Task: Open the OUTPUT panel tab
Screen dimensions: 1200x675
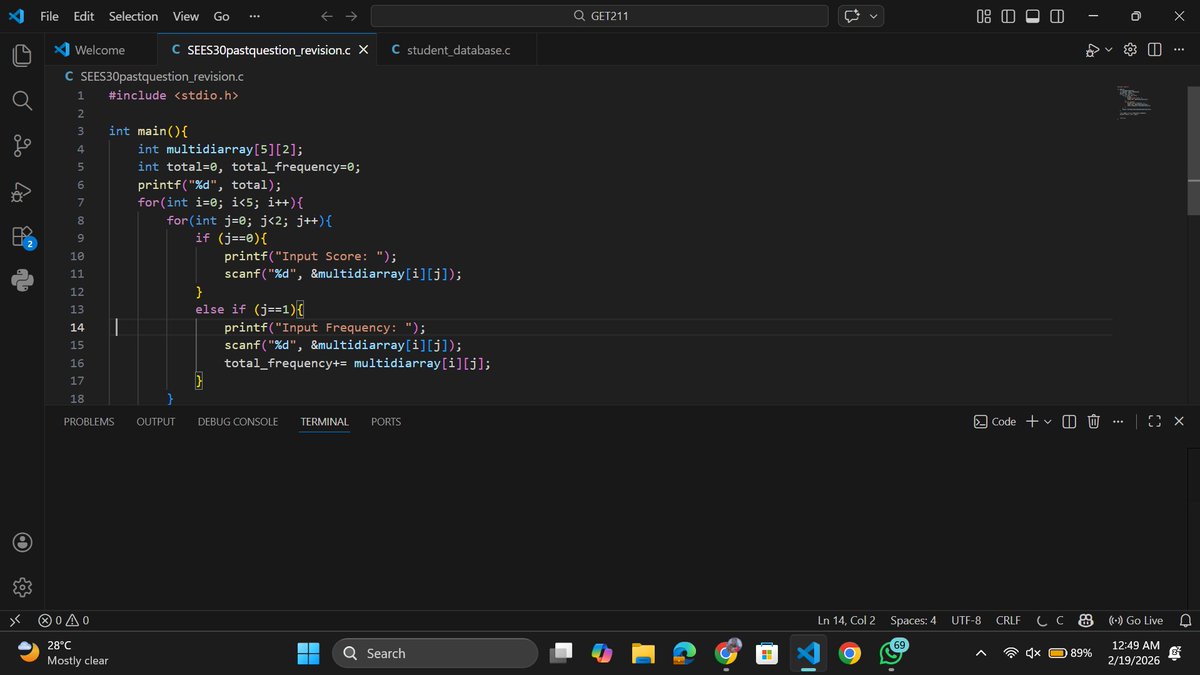Action: [x=156, y=422]
